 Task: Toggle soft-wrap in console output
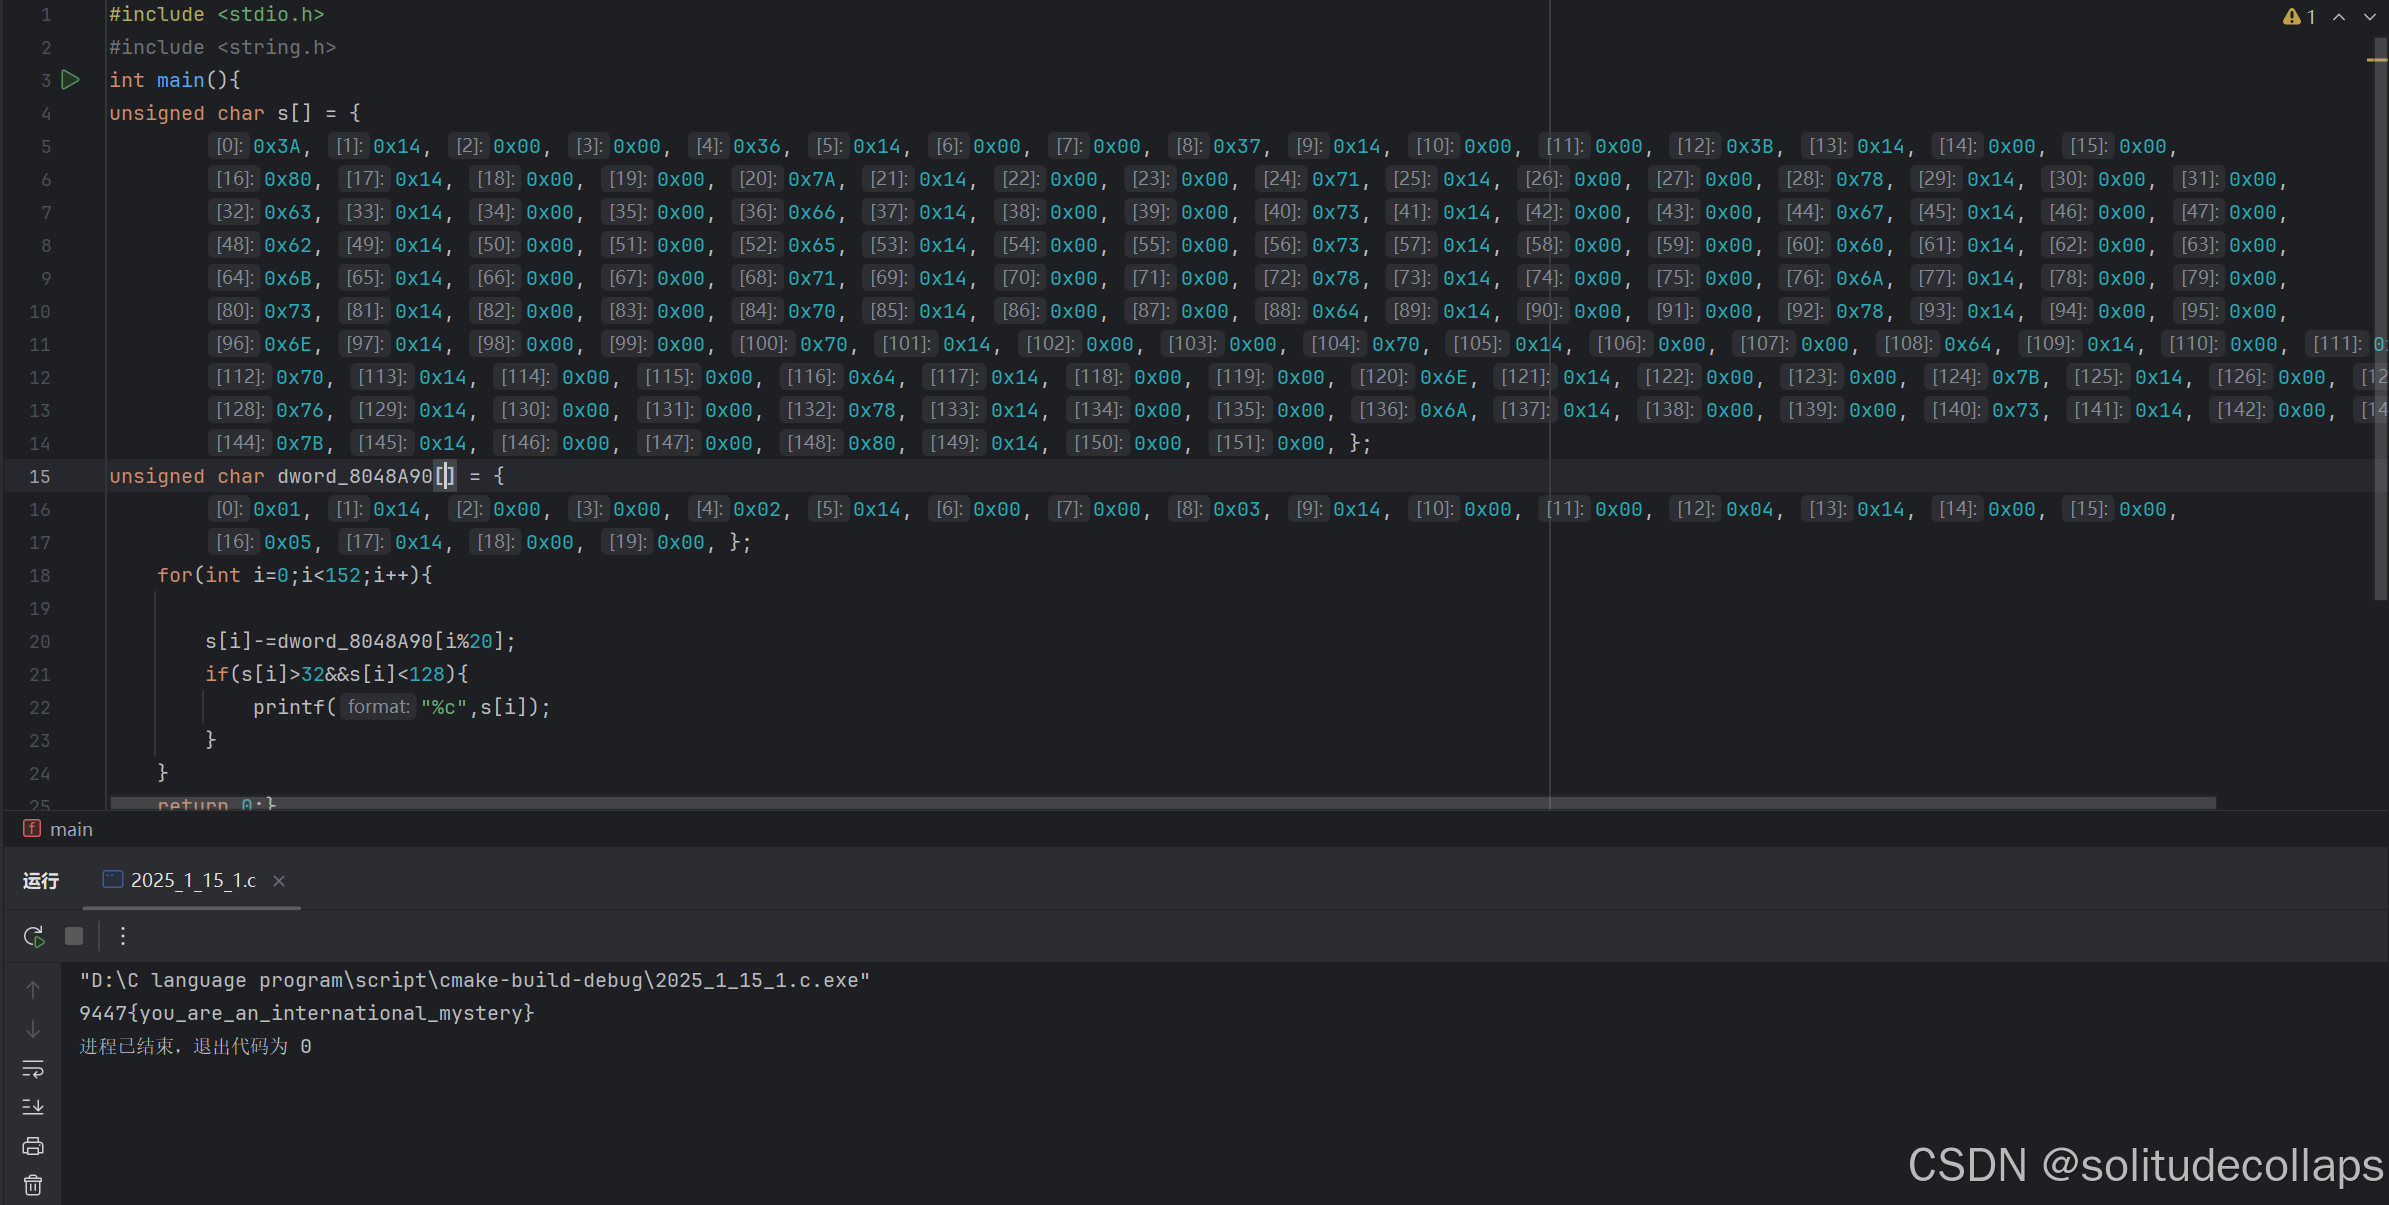click(x=33, y=1068)
